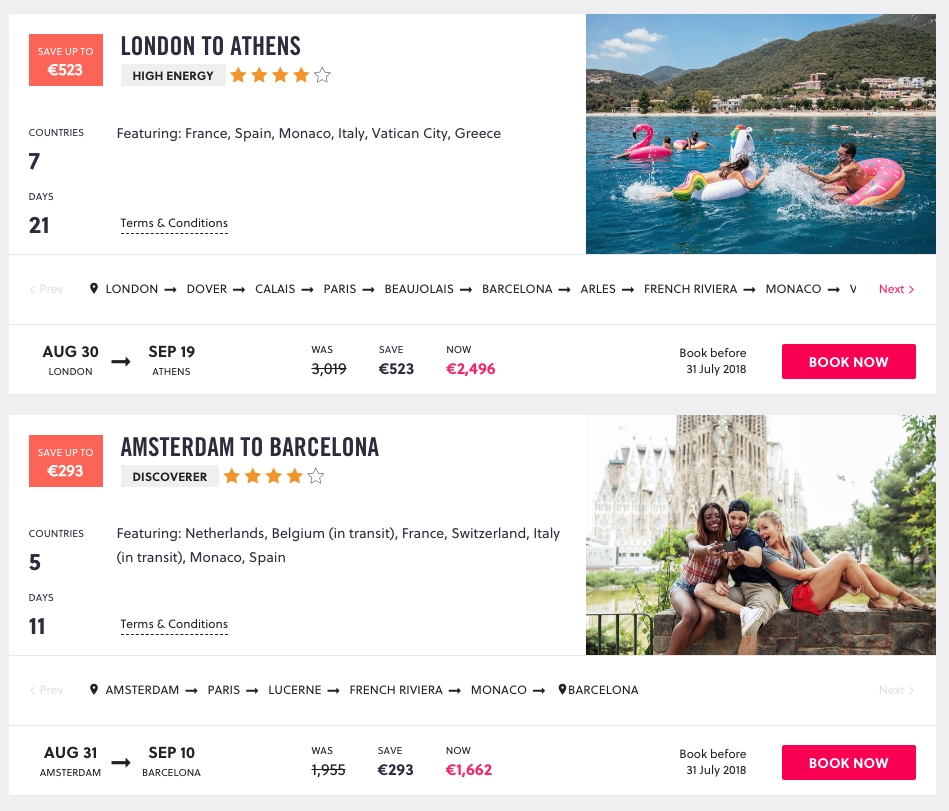Image resolution: width=949 pixels, height=811 pixels.
Task: Select the Discoverer tag
Action: point(170,476)
